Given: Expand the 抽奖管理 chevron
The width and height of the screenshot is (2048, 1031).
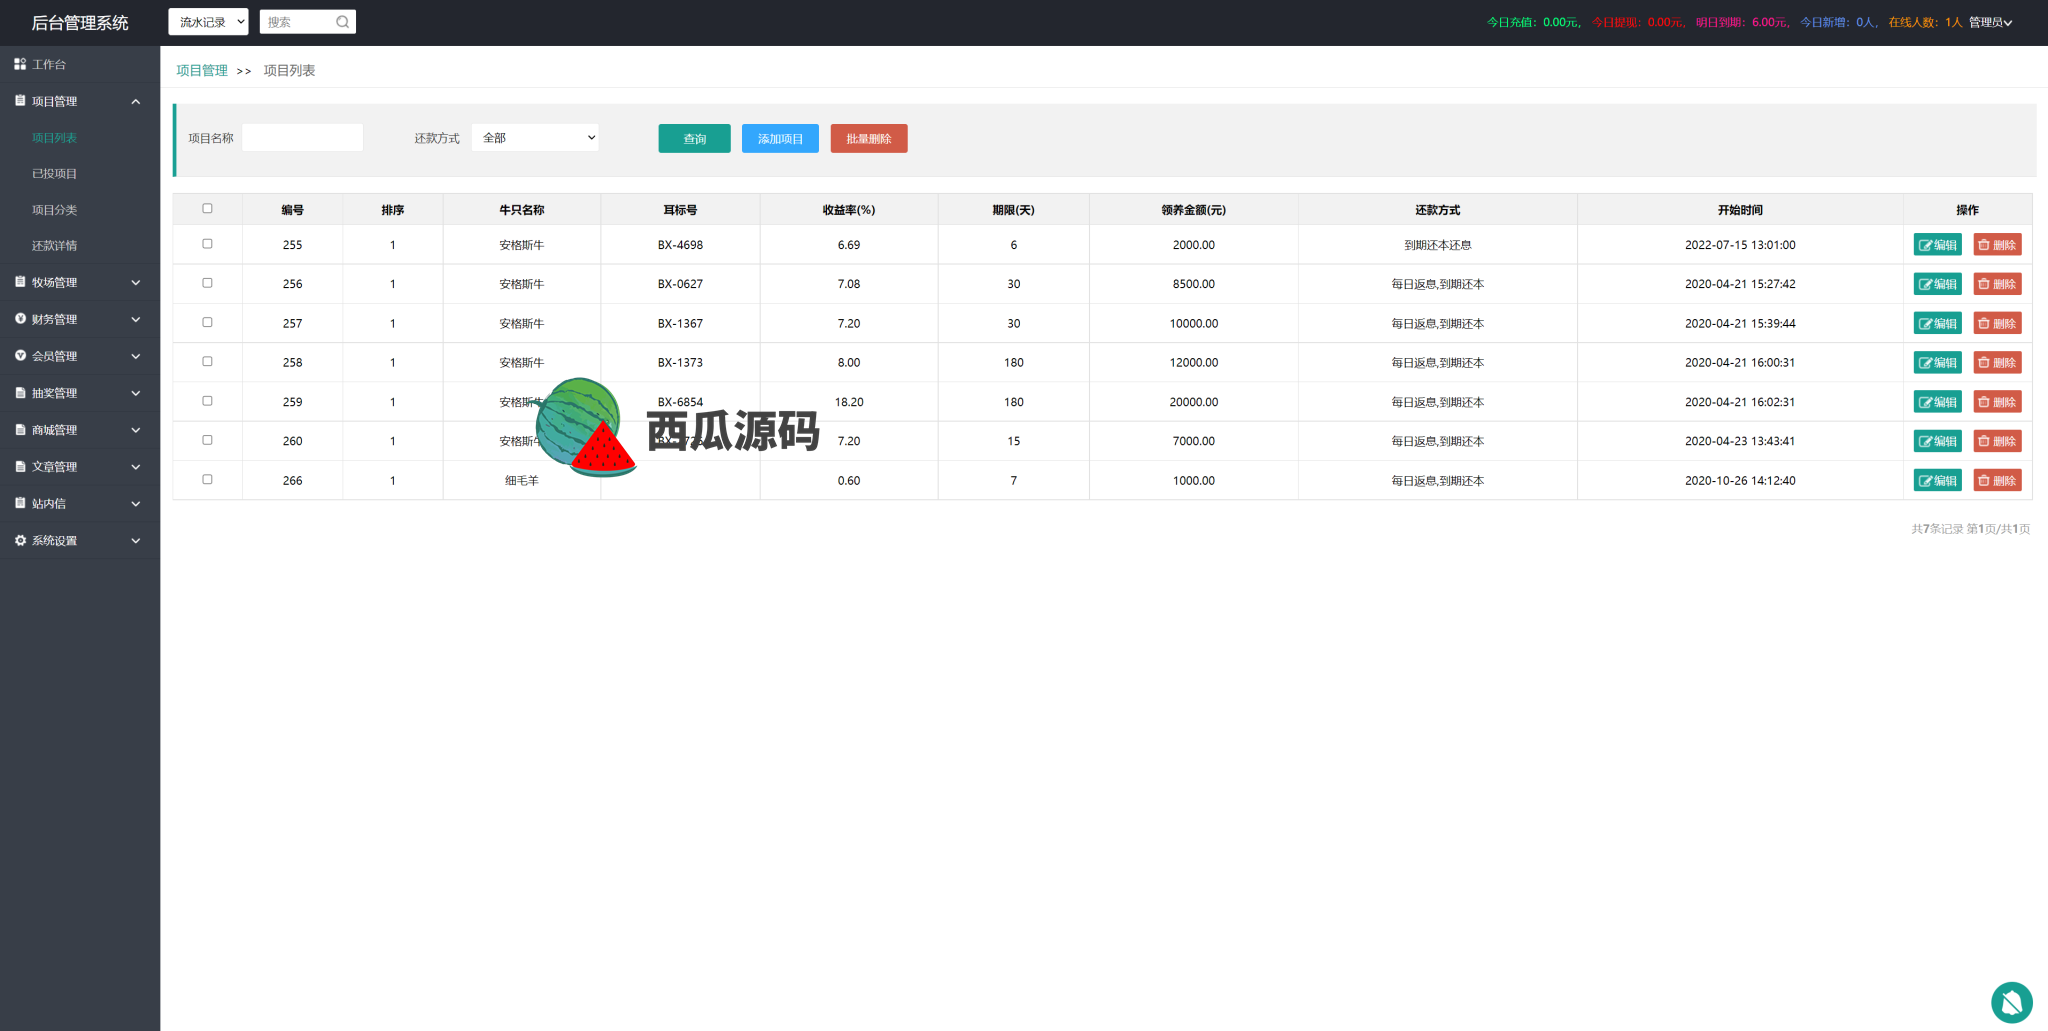Looking at the screenshot, I should click(136, 393).
